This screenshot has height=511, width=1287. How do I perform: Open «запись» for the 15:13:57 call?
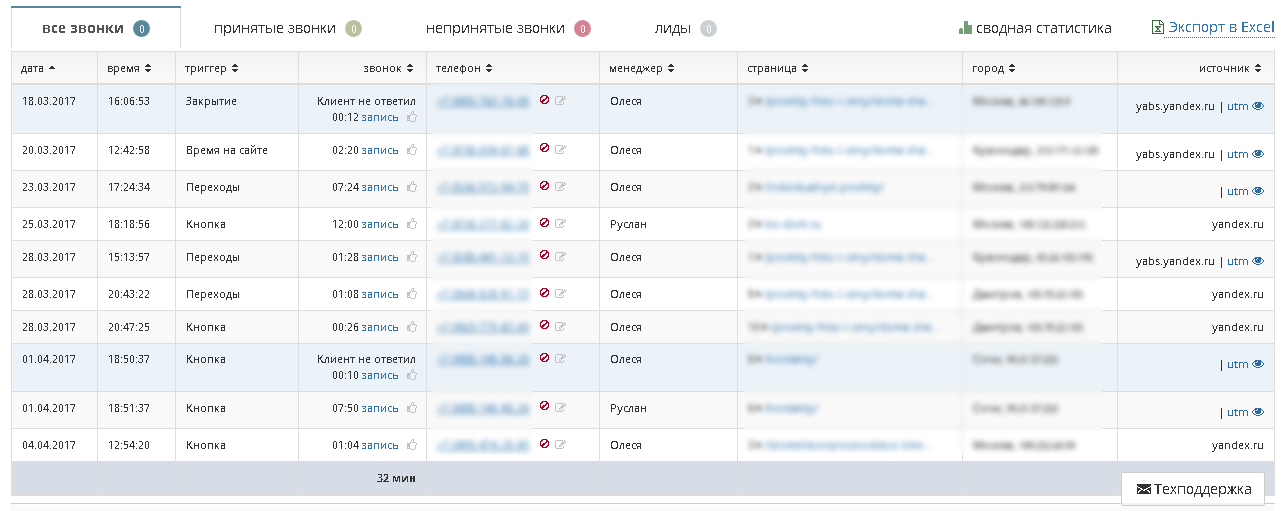click(379, 257)
